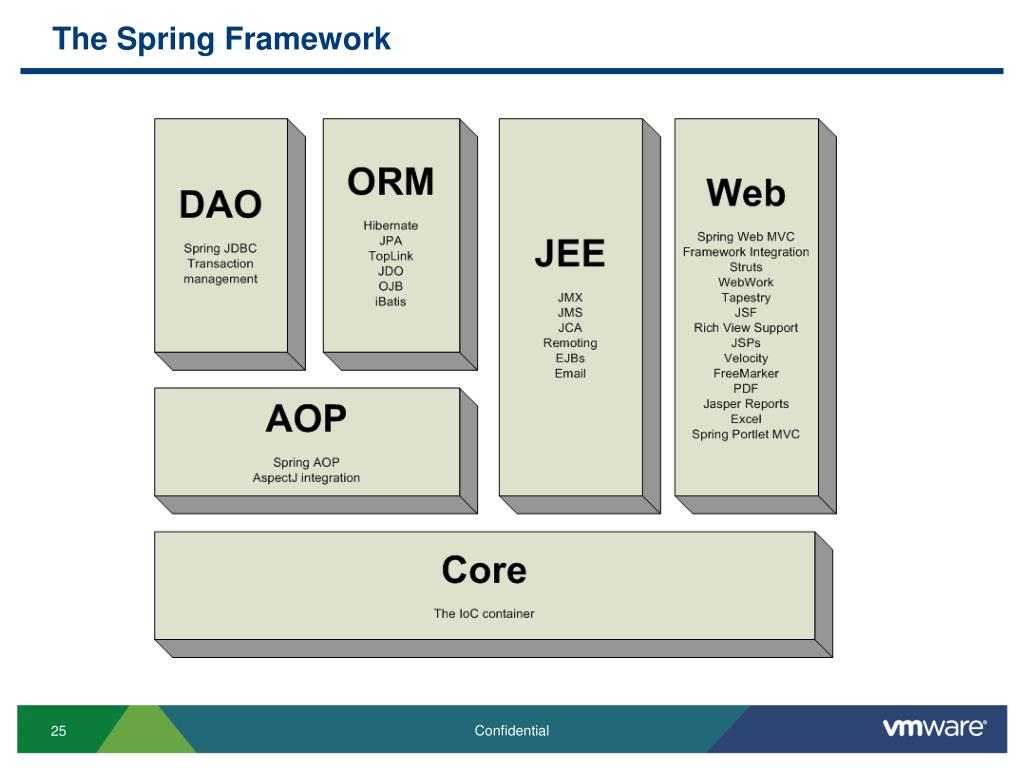The width and height of the screenshot is (1024, 768).
Task: Select "Spring Web MVC" text
Action: pyautogui.click(x=746, y=236)
